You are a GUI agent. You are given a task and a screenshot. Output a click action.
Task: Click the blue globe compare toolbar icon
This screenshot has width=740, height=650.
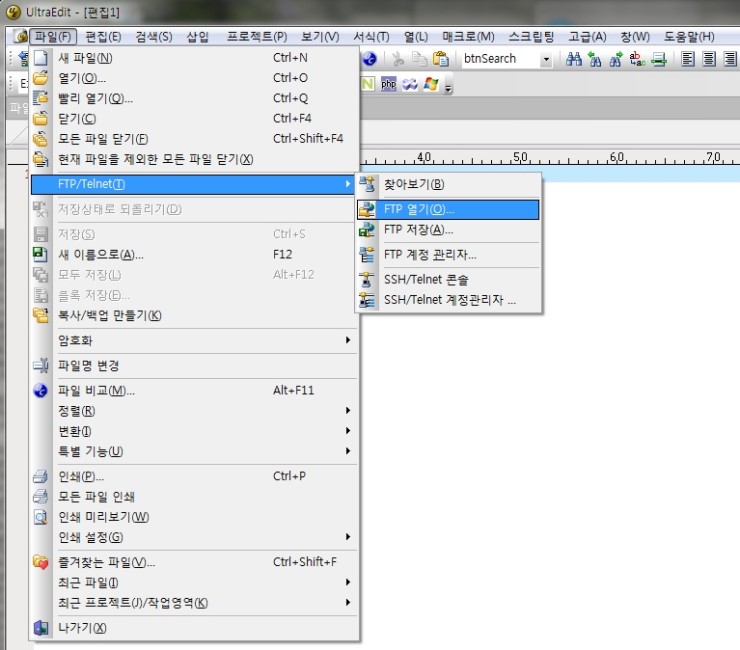[x=370, y=59]
